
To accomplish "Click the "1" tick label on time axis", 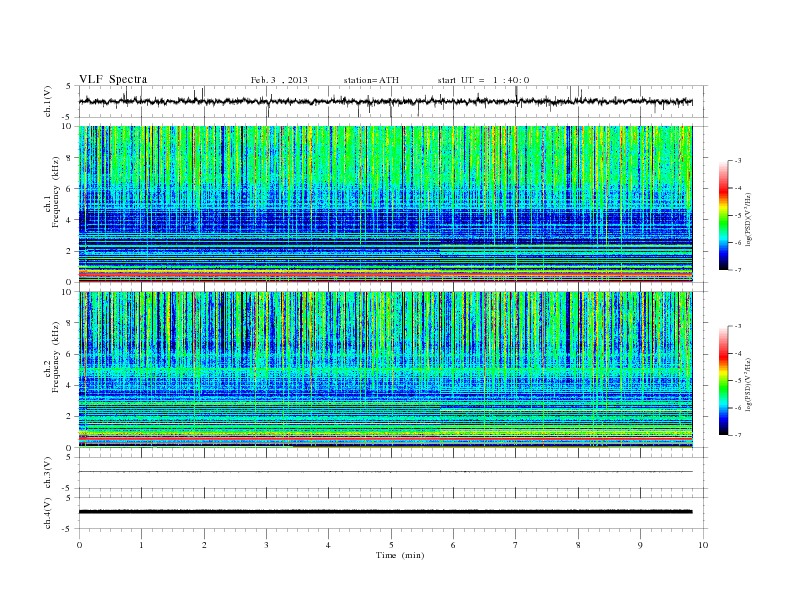I will 141,545.
